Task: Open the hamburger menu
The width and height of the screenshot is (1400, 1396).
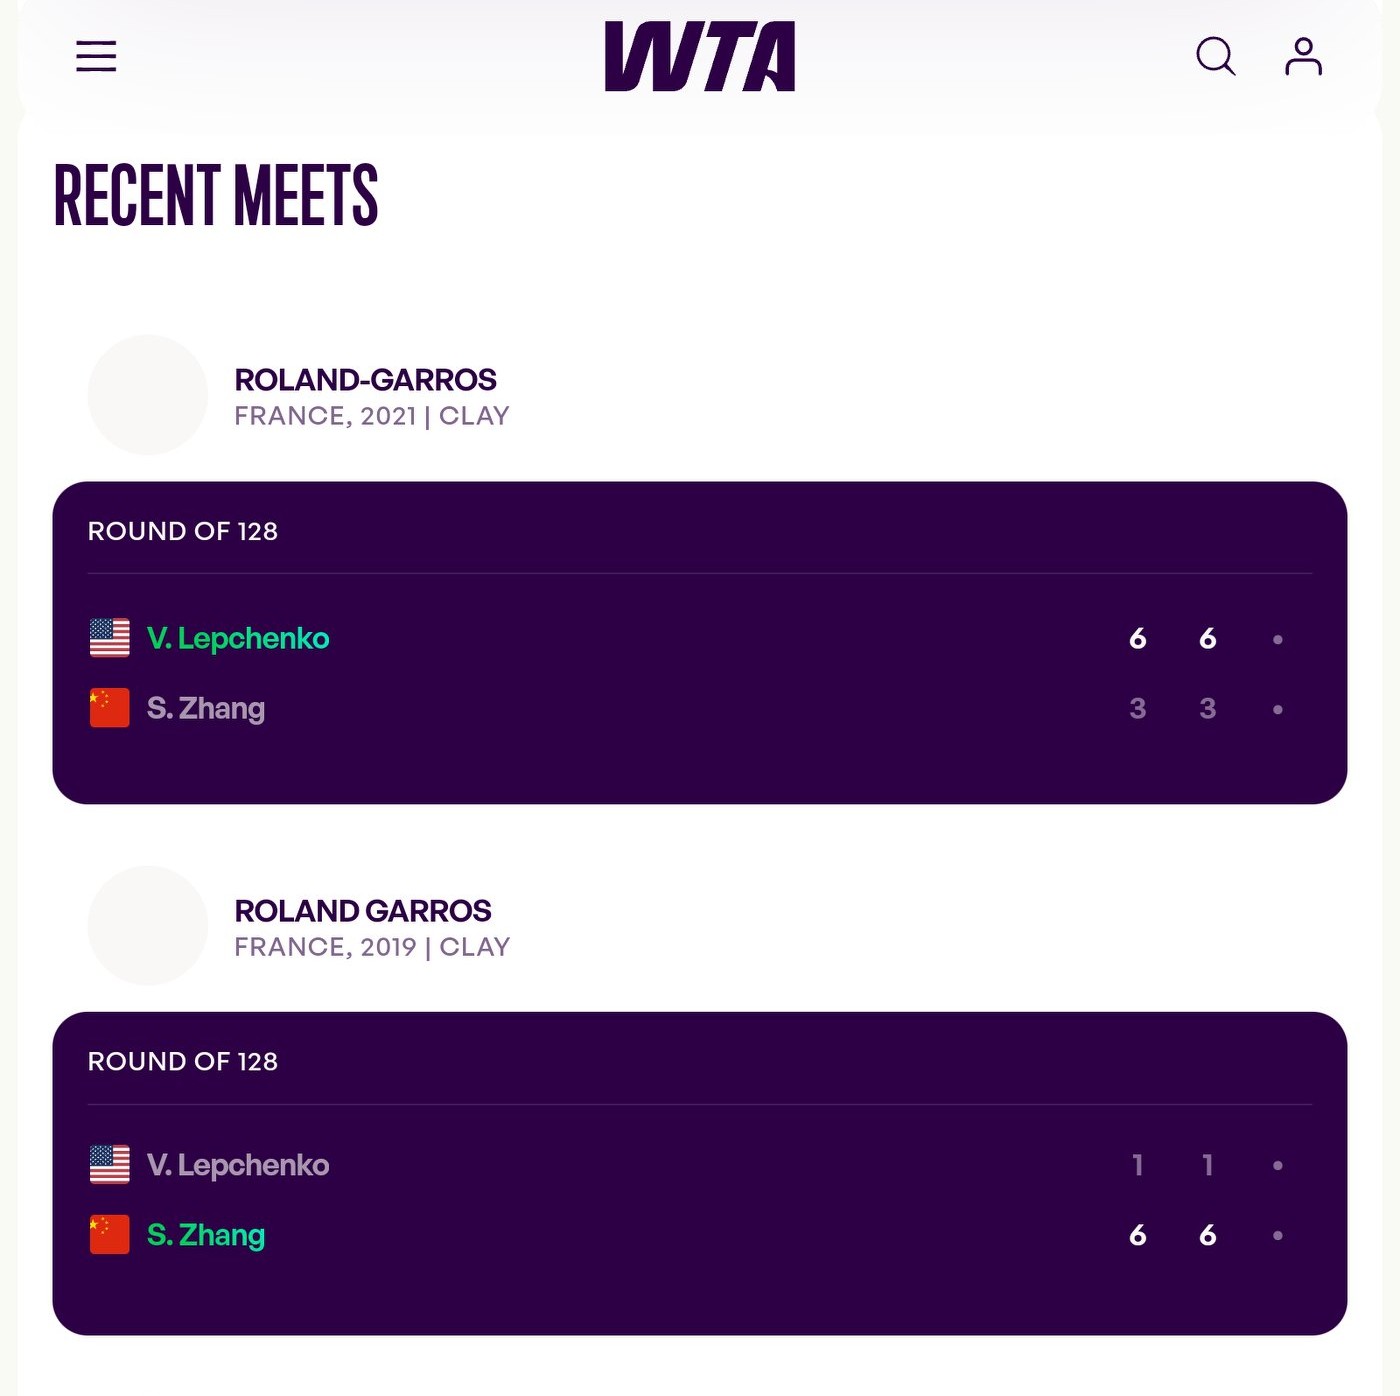Action: [x=96, y=56]
